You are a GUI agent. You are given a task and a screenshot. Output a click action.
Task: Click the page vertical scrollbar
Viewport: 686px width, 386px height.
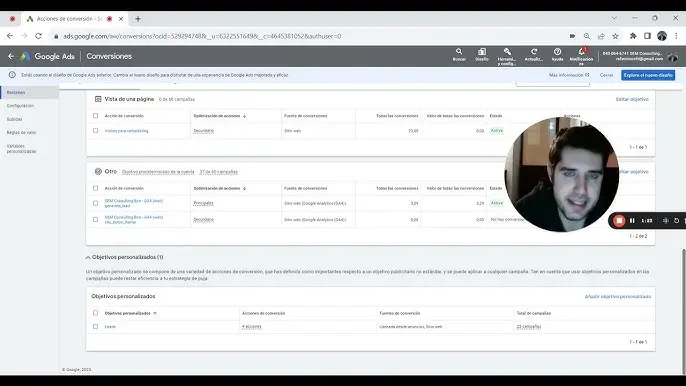683,311
